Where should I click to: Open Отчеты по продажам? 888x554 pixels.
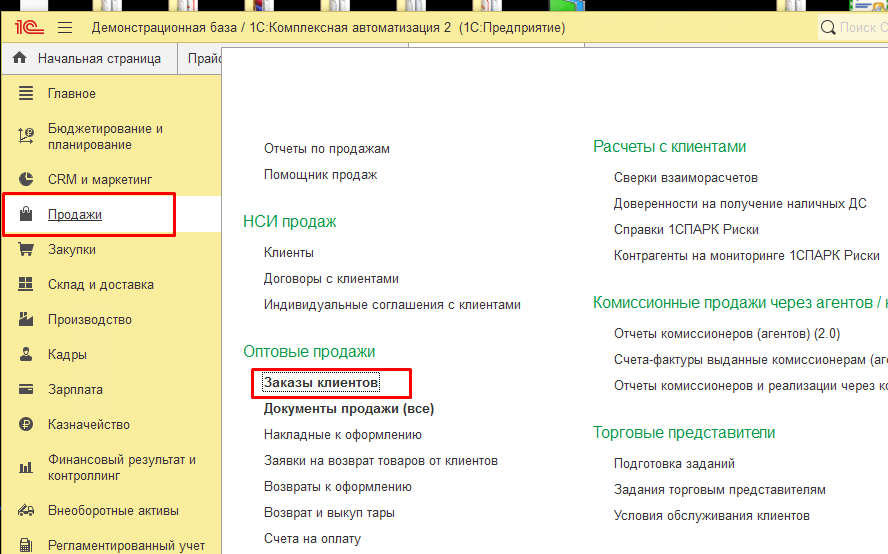point(327,149)
